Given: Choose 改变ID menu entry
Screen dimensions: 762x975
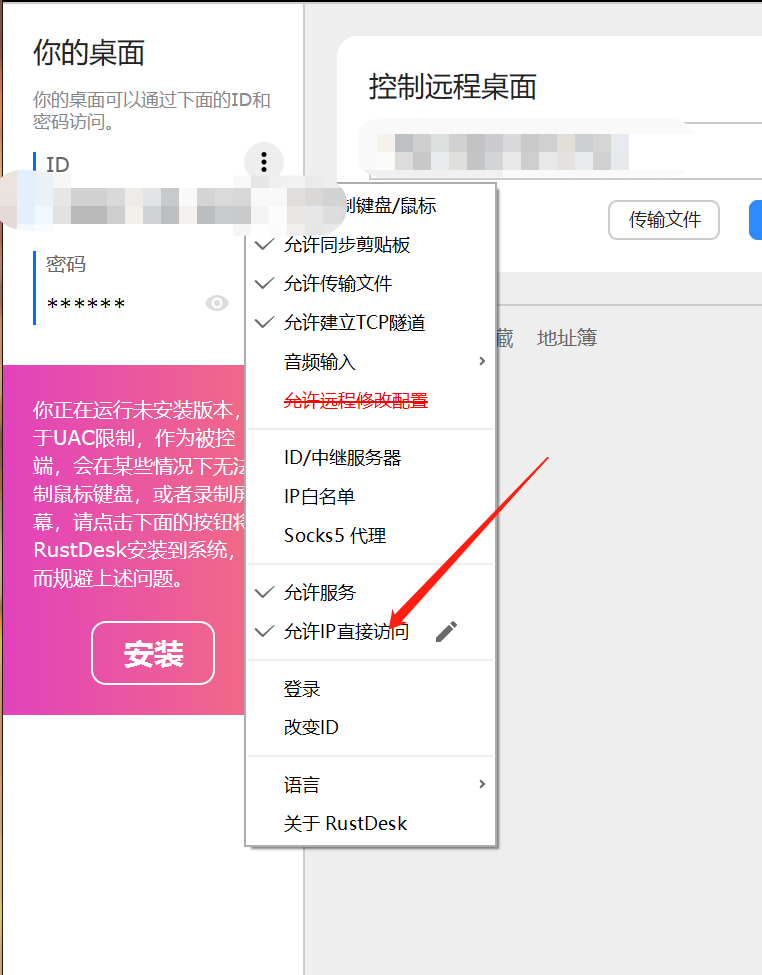Looking at the screenshot, I should pyautogui.click(x=371, y=727).
